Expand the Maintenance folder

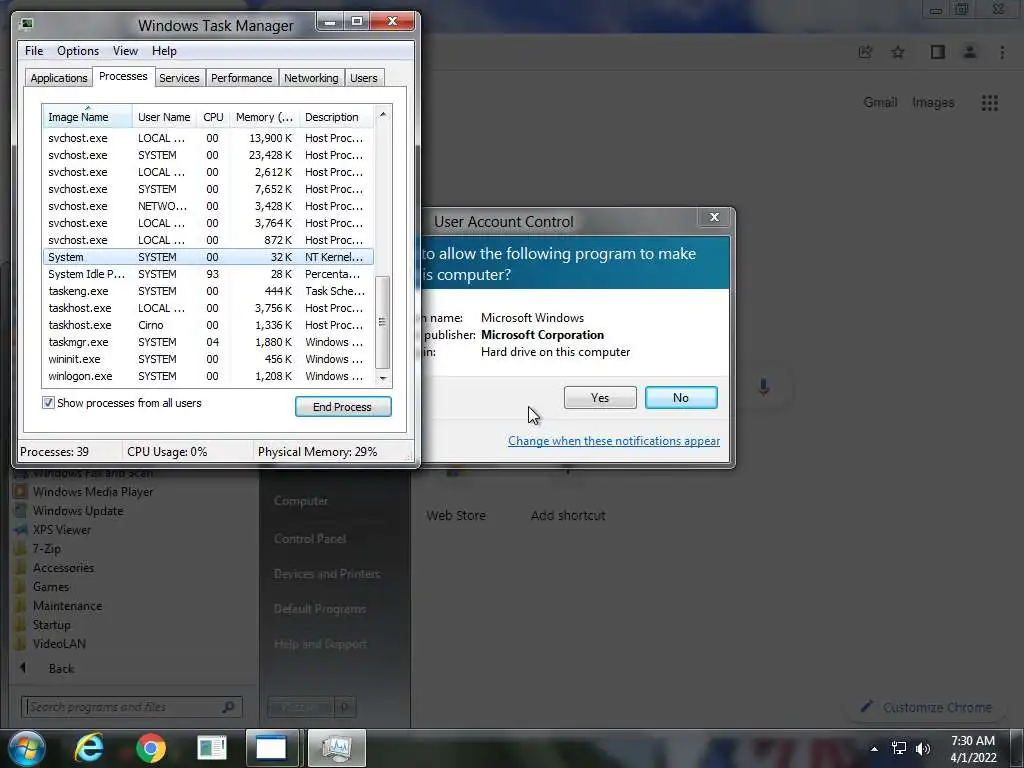click(67, 605)
